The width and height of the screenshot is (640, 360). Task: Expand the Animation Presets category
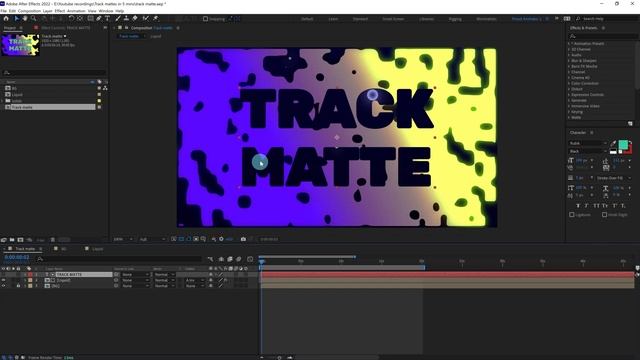(569, 44)
